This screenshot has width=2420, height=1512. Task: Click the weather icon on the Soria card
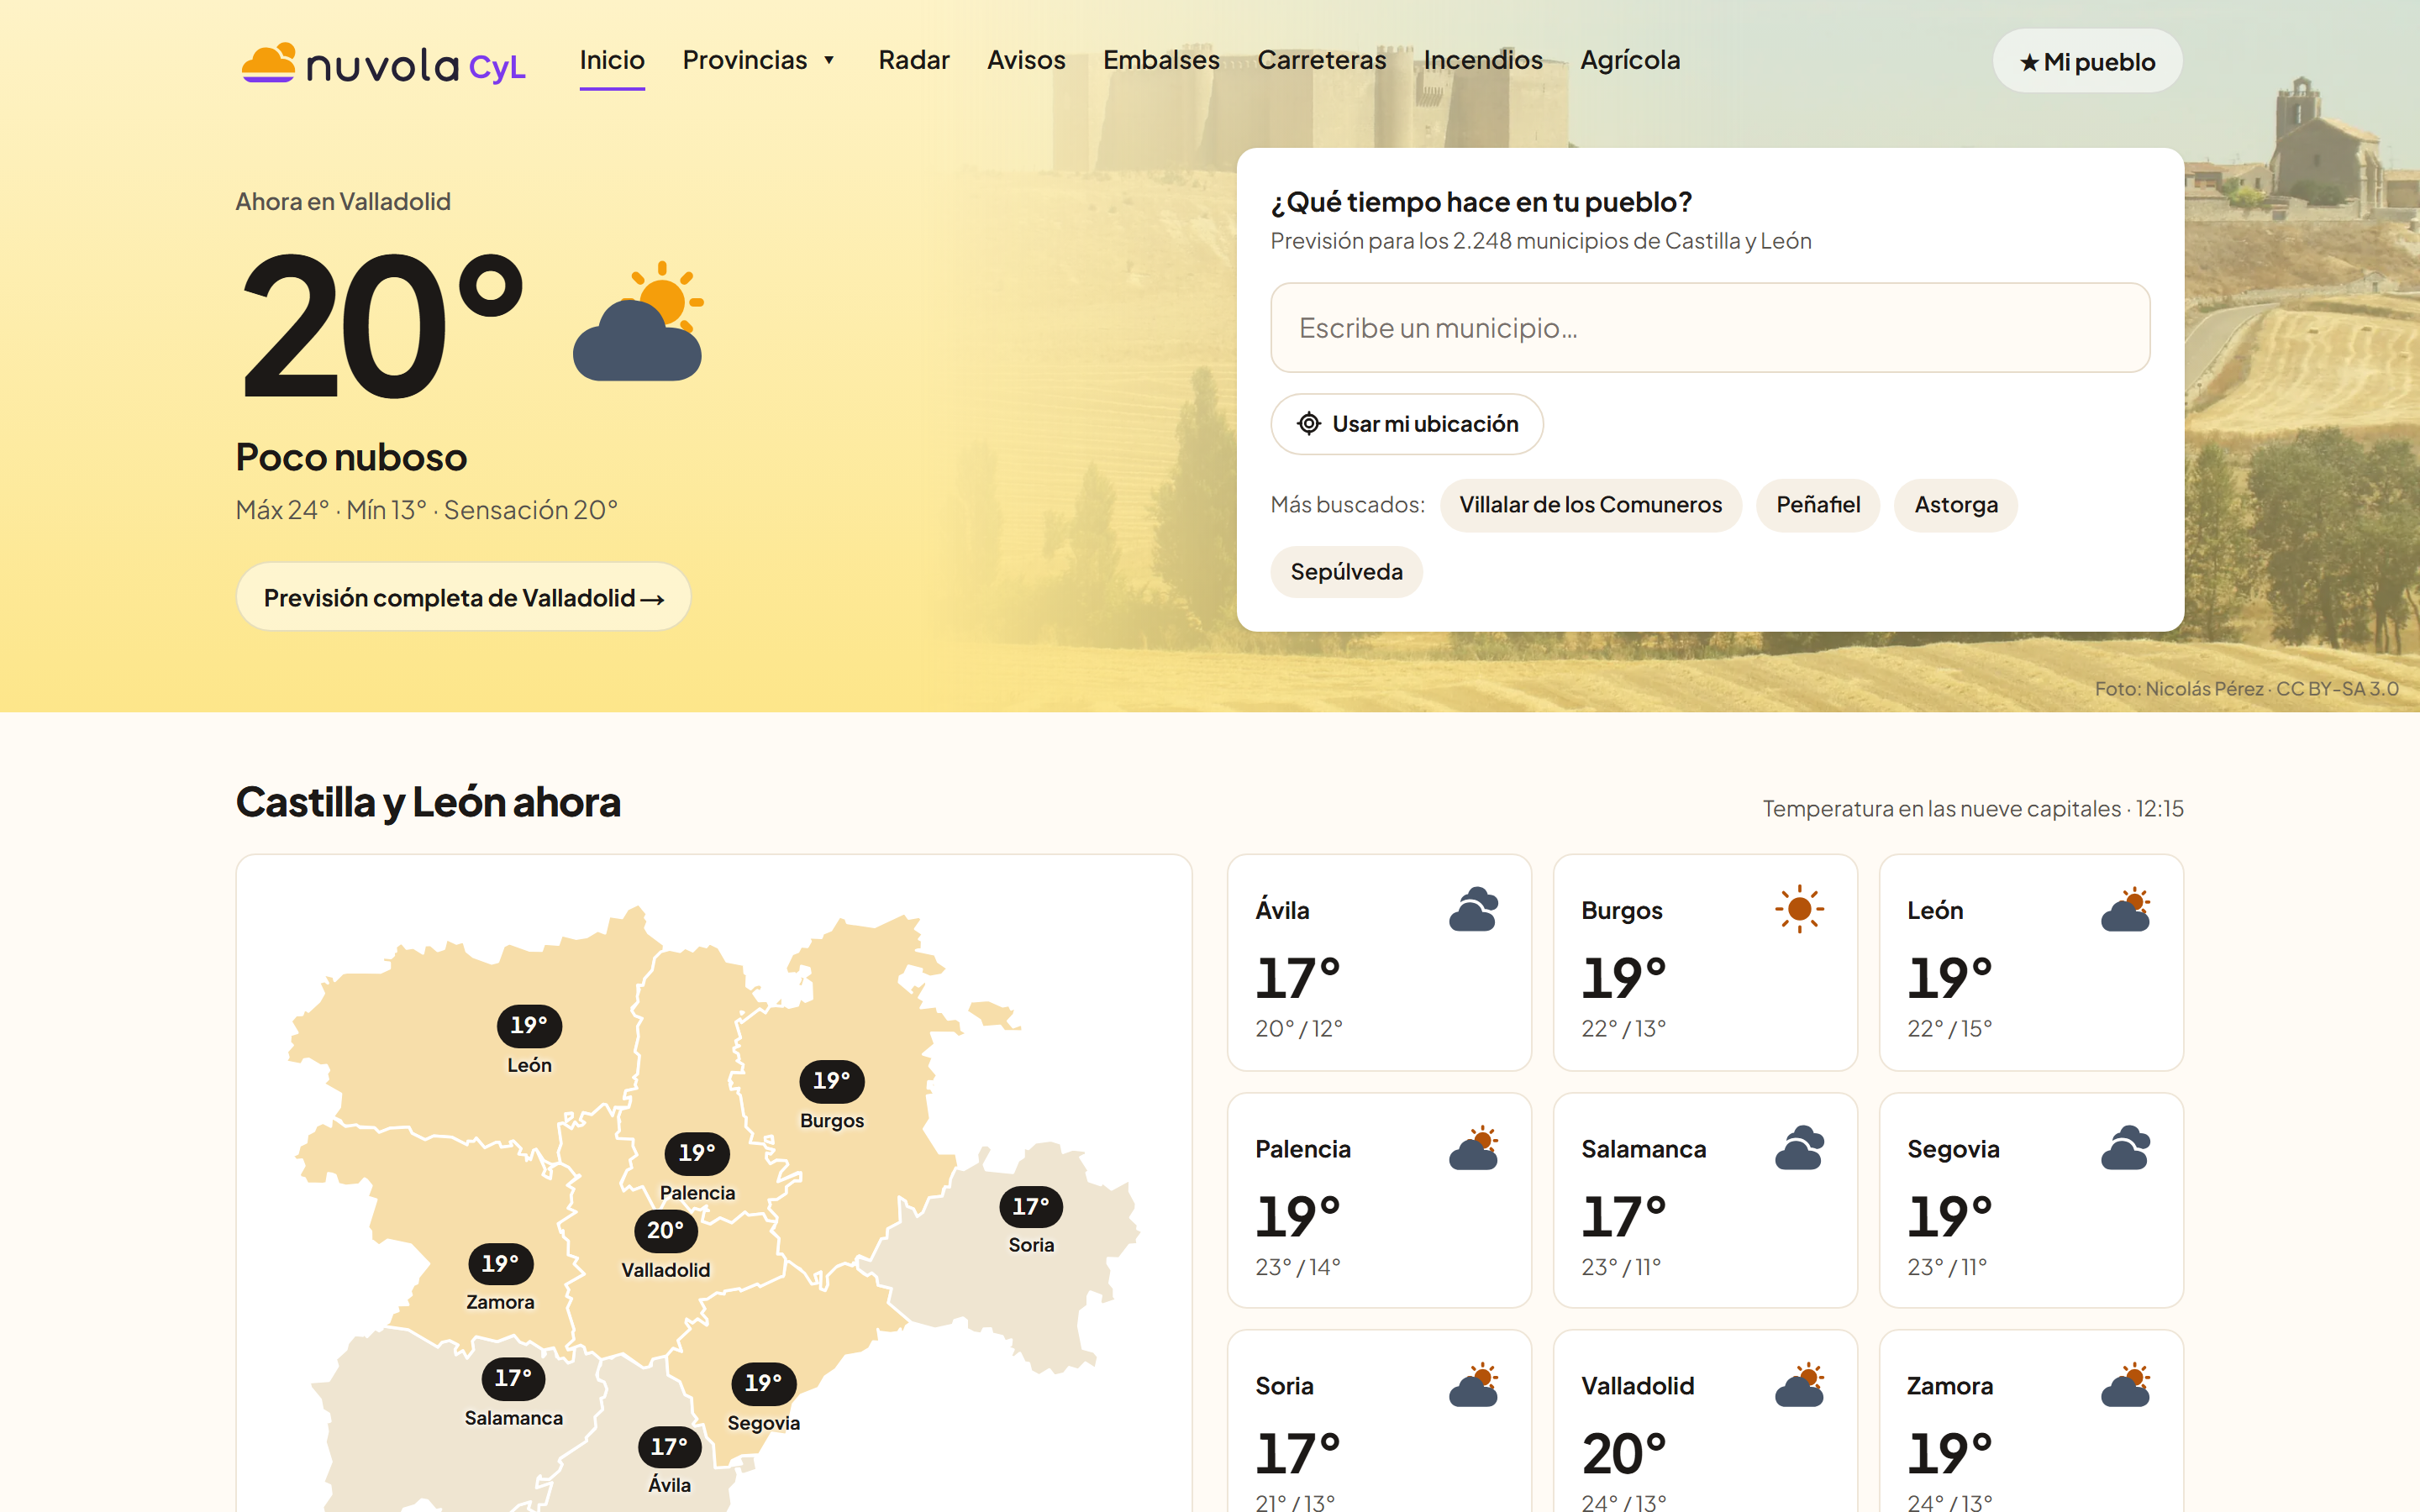pos(1474,1385)
